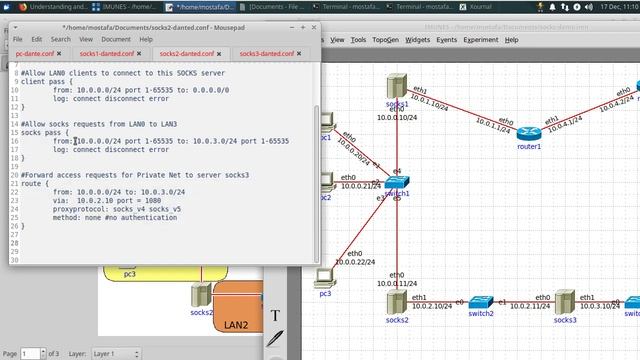
Task: Close the socks1-danted.conf tab
Action: (139, 53)
